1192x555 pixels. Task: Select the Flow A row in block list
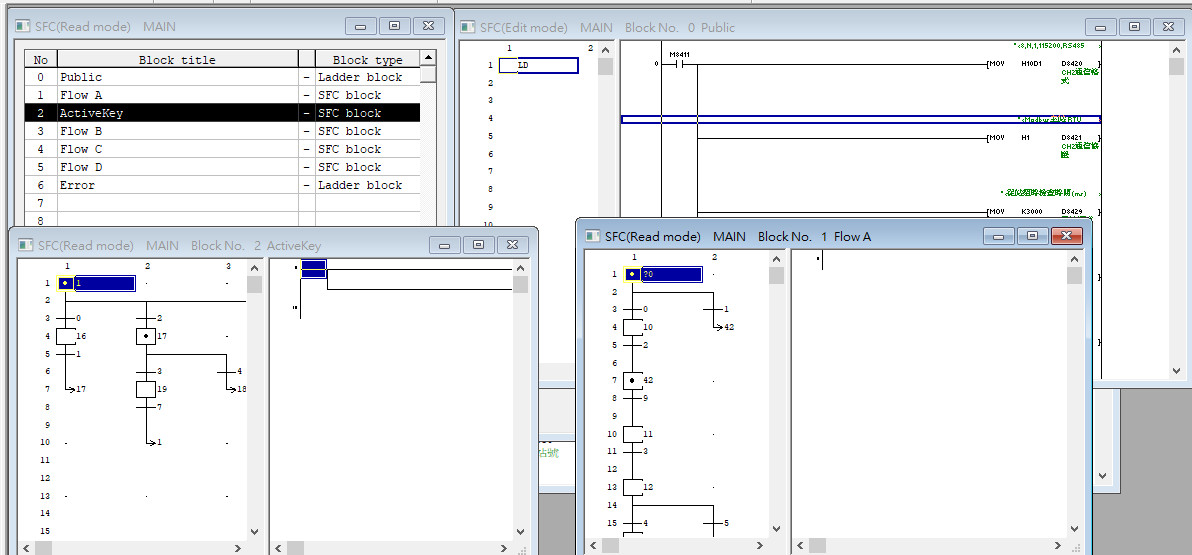point(178,95)
